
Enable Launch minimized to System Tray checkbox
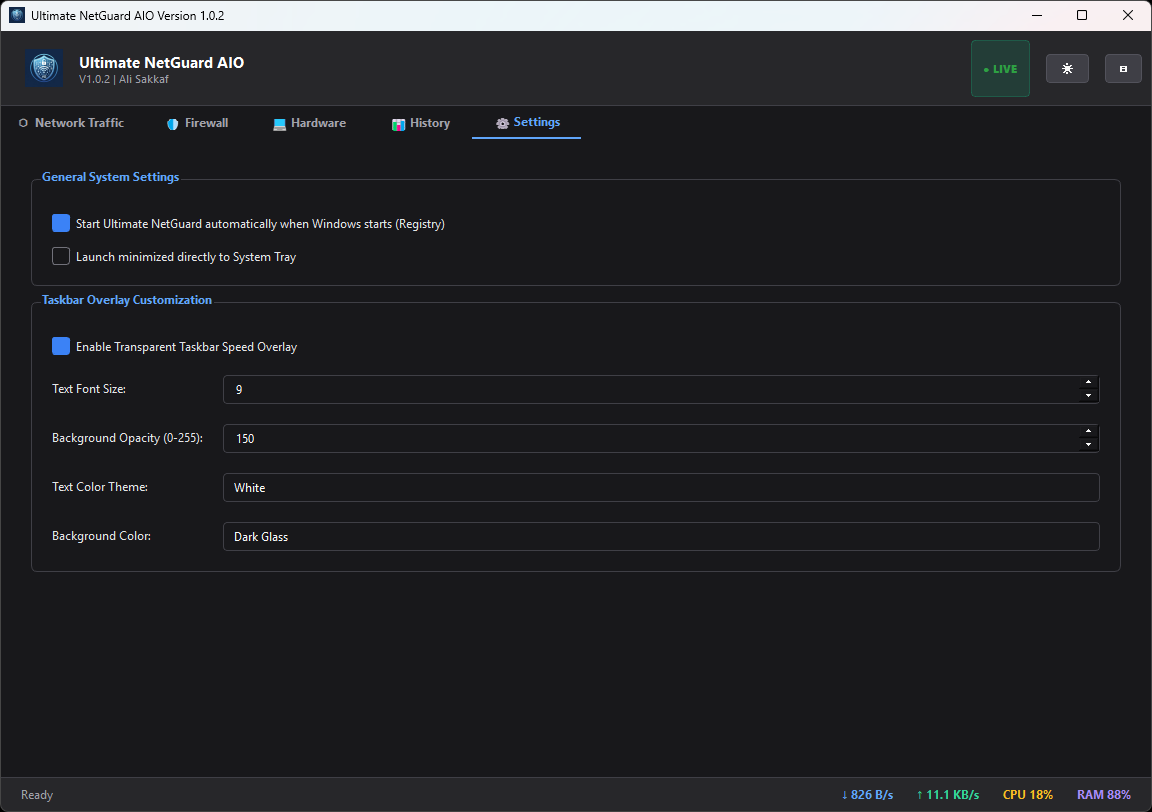[61, 256]
